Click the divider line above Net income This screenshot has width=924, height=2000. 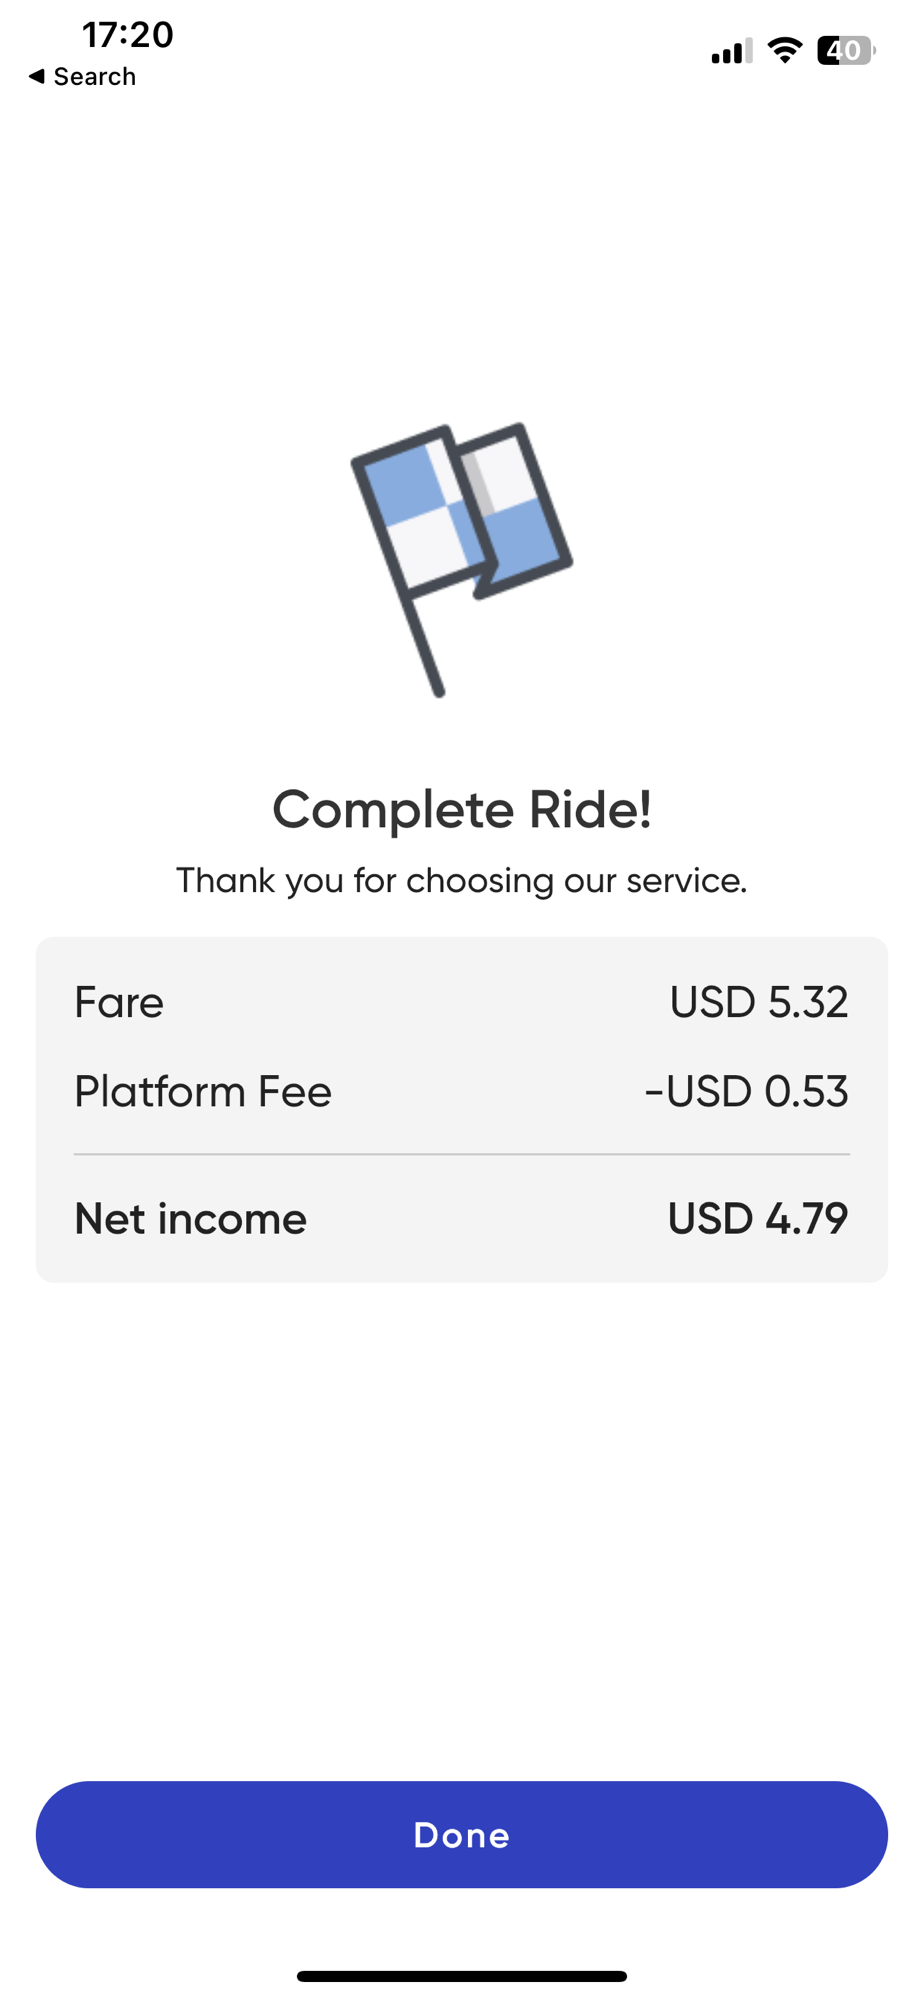[x=461, y=1154]
